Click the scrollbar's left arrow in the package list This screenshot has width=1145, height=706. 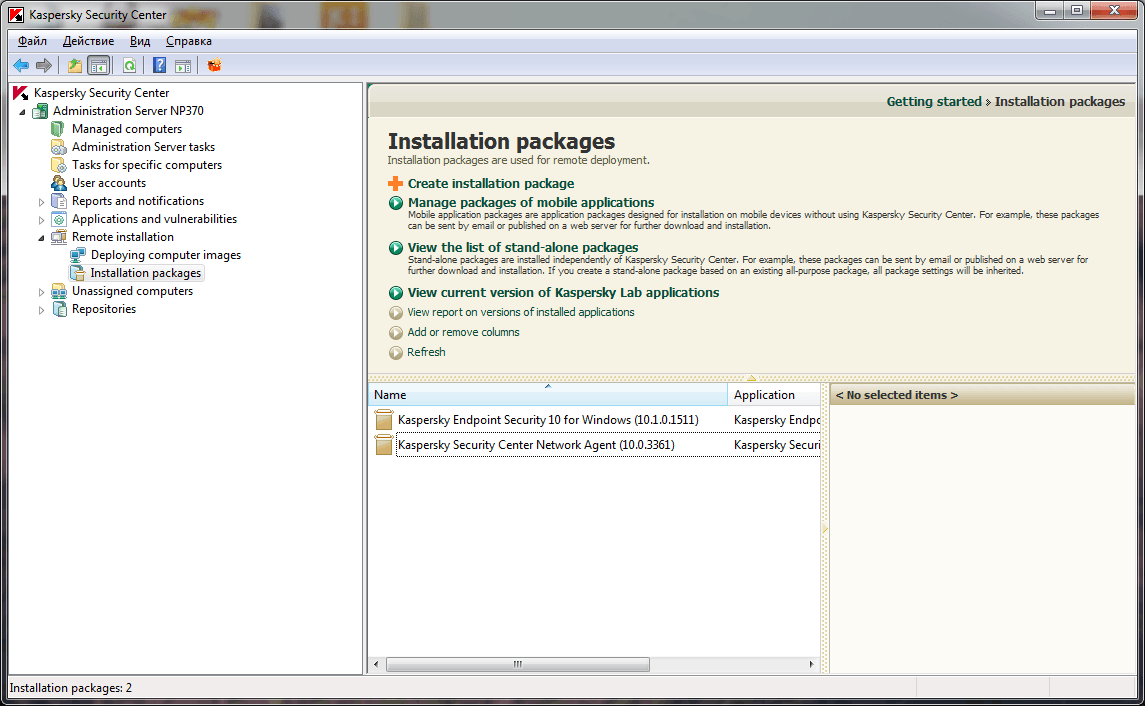pyautogui.click(x=376, y=664)
